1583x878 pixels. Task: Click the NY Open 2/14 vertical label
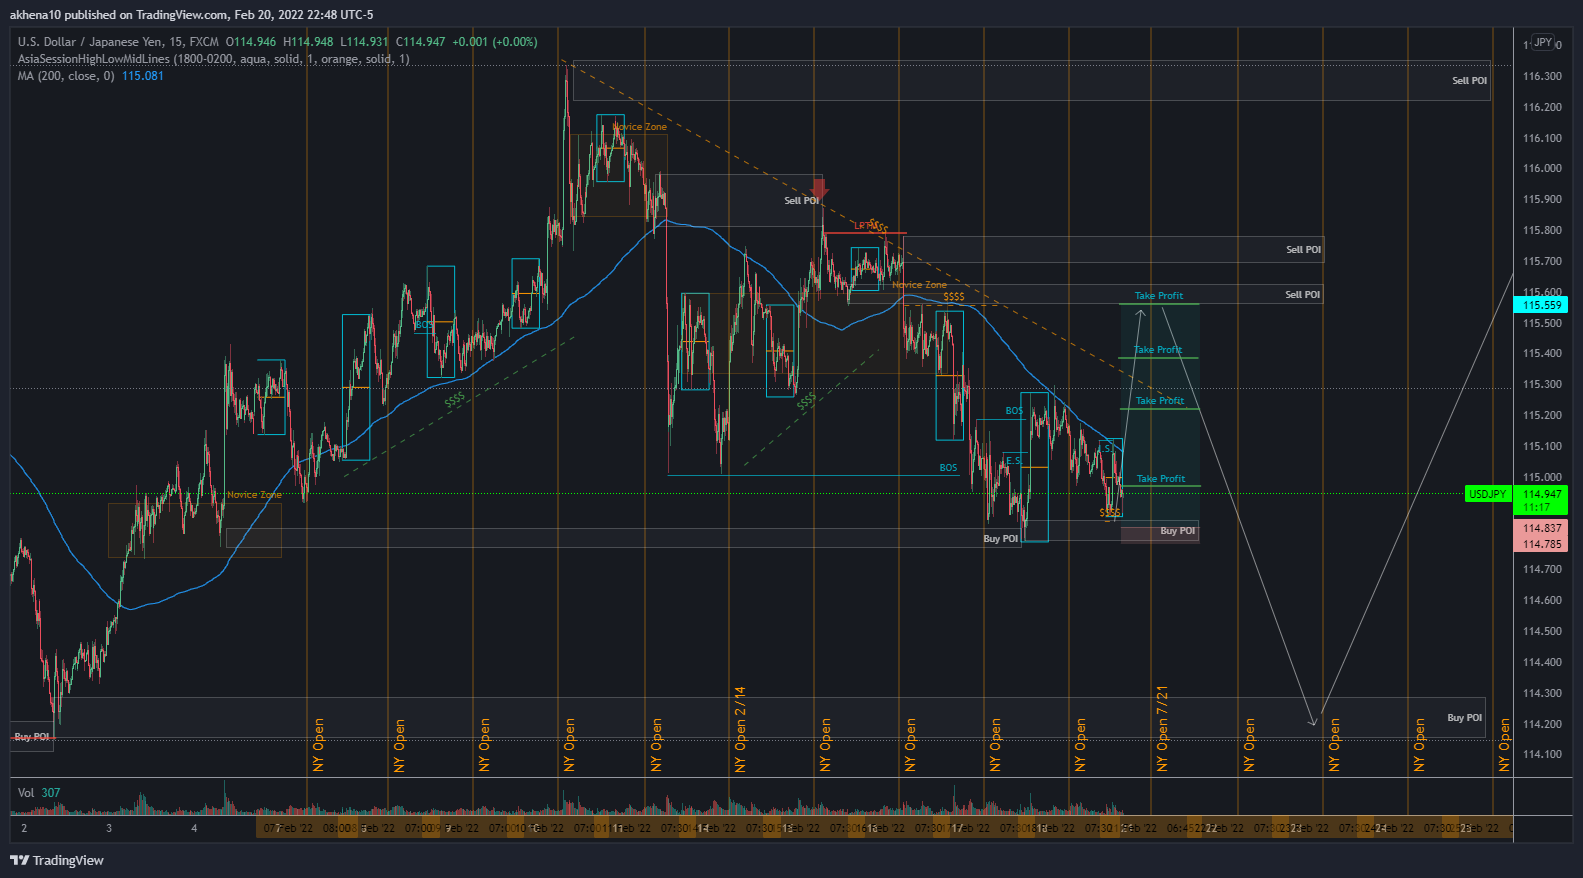point(740,729)
